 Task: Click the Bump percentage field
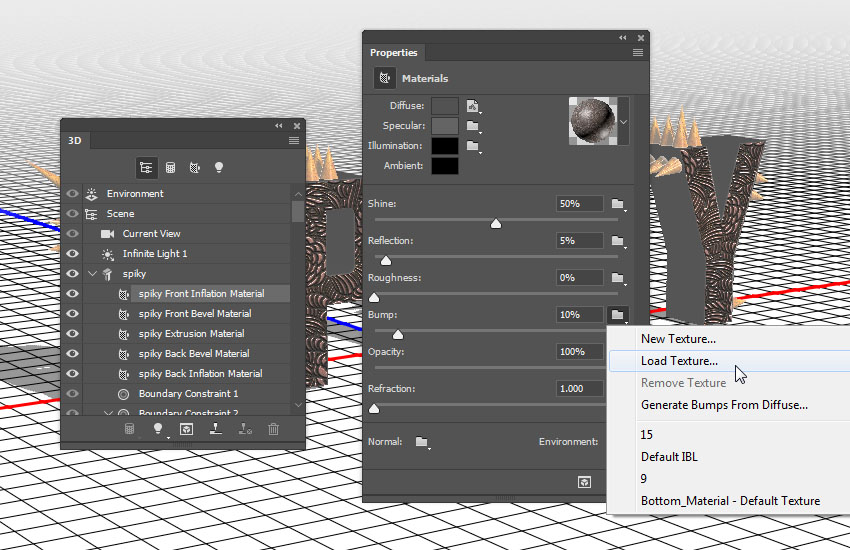click(579, 315)
